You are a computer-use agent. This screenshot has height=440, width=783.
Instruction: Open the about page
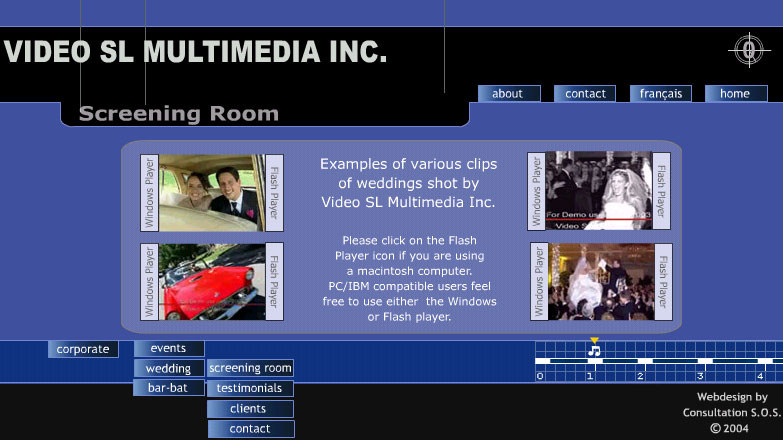pyautogui.click(x=509, y=93)
